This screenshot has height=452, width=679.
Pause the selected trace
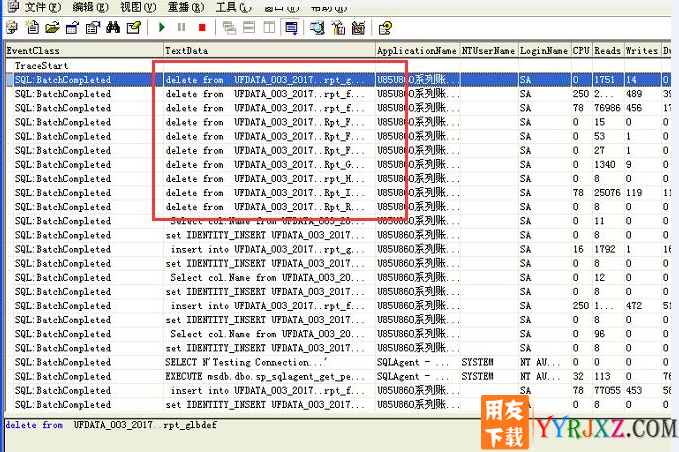[181, 28]
